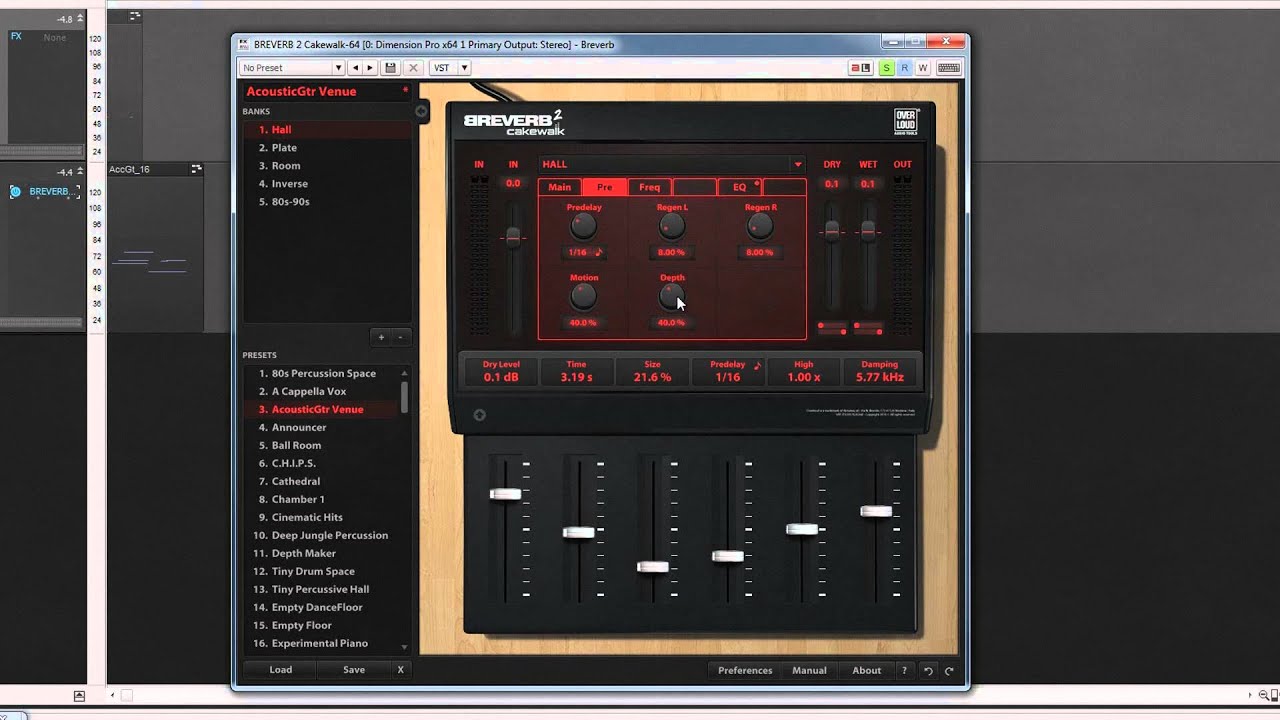Add a bank with the plus button
This screenshot has height=720, width=1280.
(x=380, y=337)
